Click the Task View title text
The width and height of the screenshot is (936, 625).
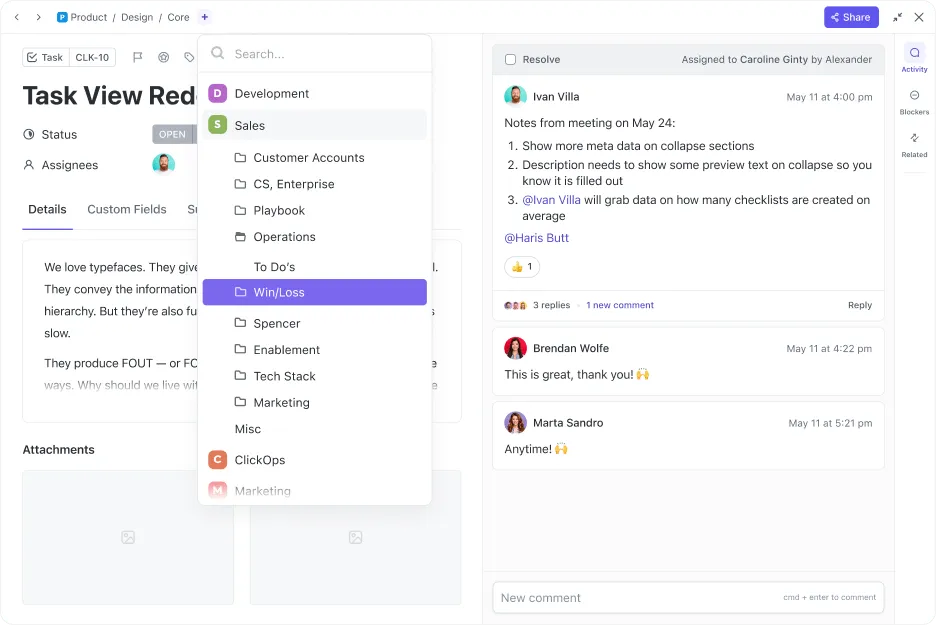(x=109, y=96)
